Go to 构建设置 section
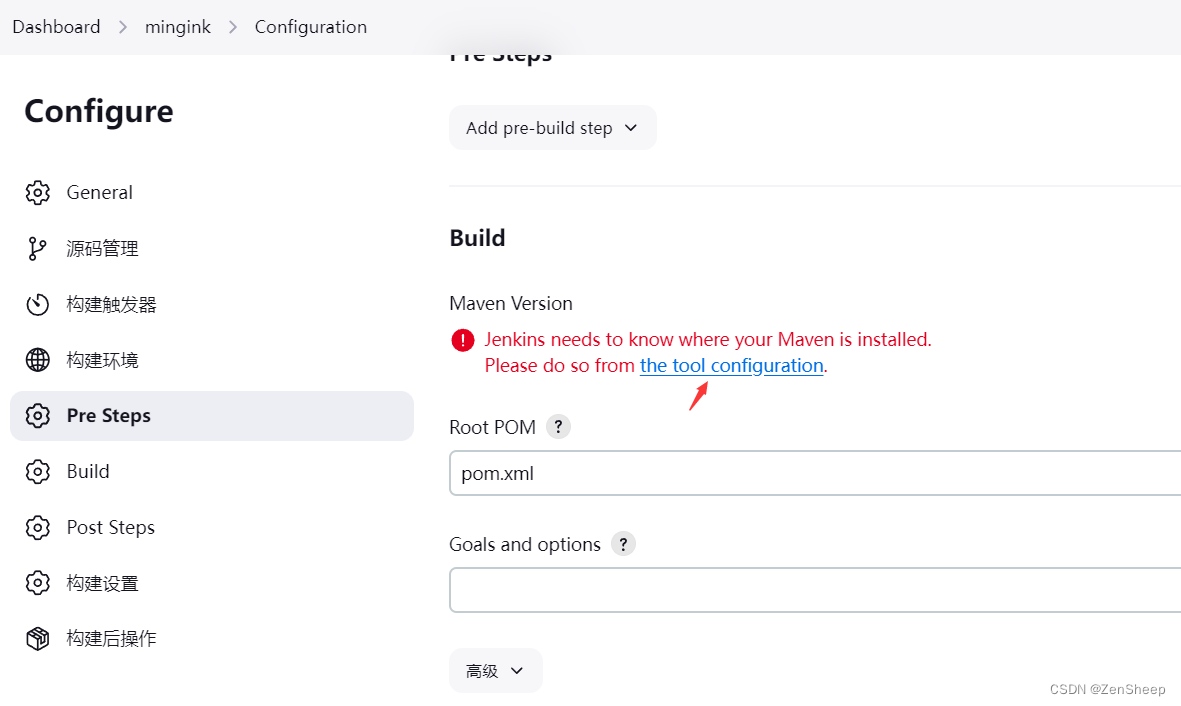The height and width of the screenshot is (706, 1181). click(102, 583)
